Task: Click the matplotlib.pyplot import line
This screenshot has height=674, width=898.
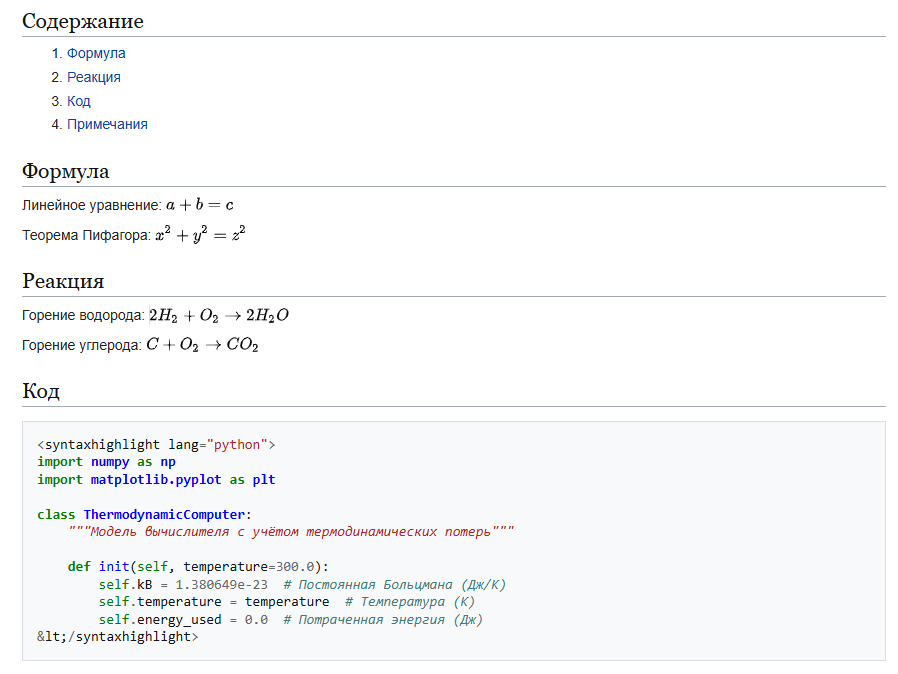Action: coord(156,480)
